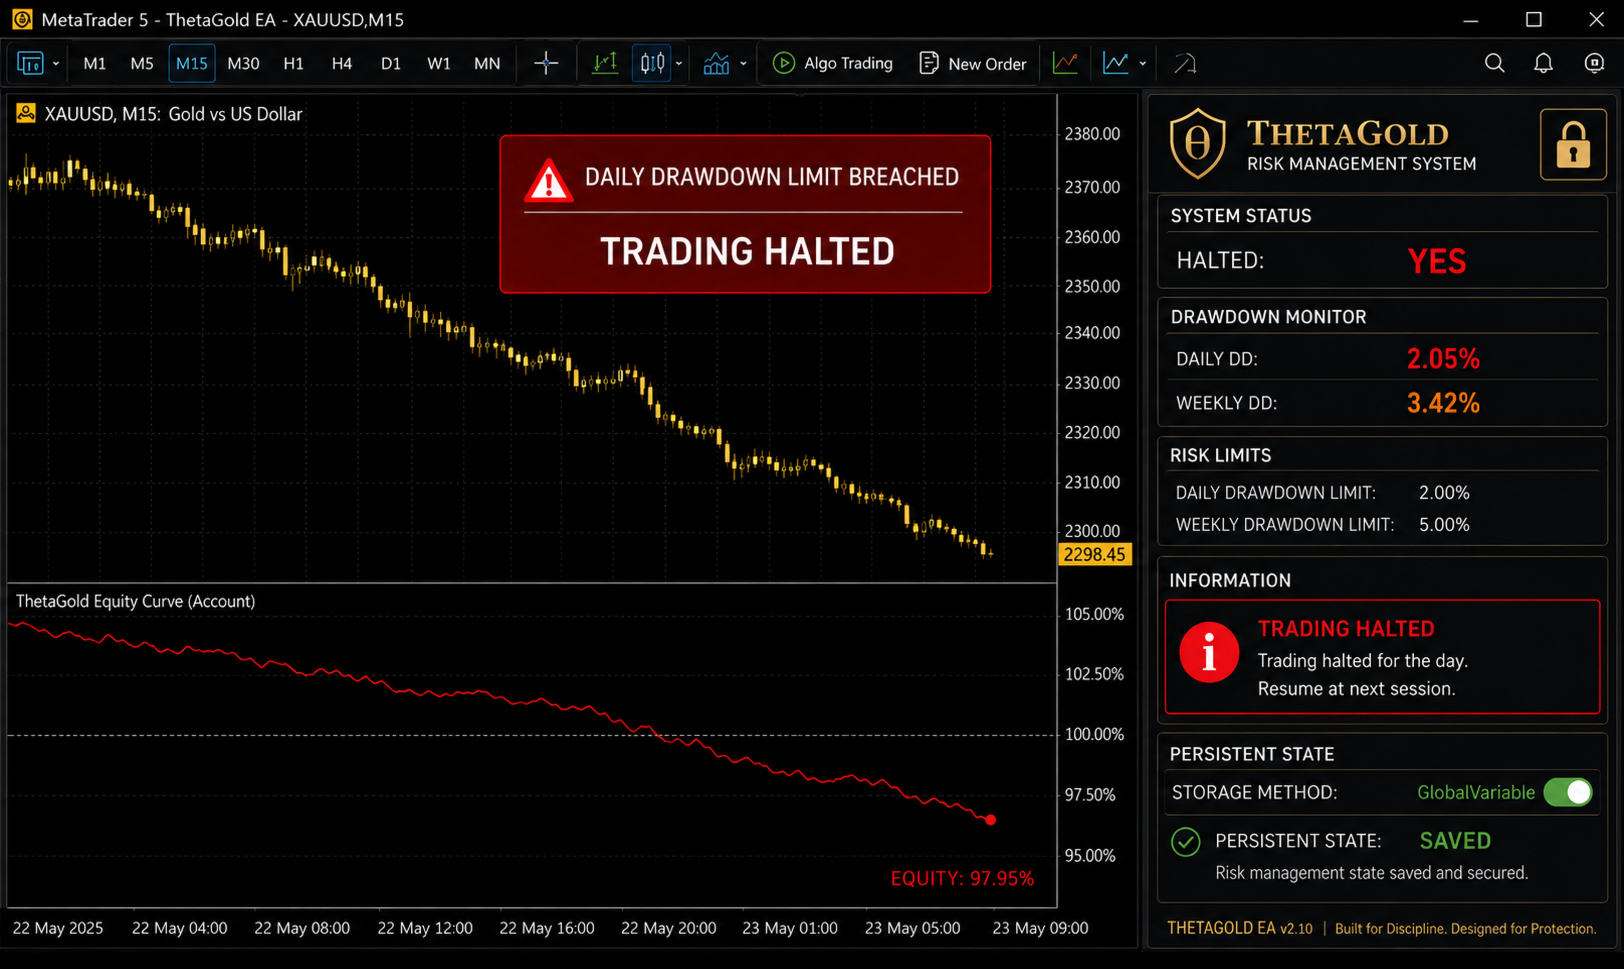Viewport: 1624px width, 969px height.
Task: Expand the chart type dropdown arrow
Action: click(679, 64)
